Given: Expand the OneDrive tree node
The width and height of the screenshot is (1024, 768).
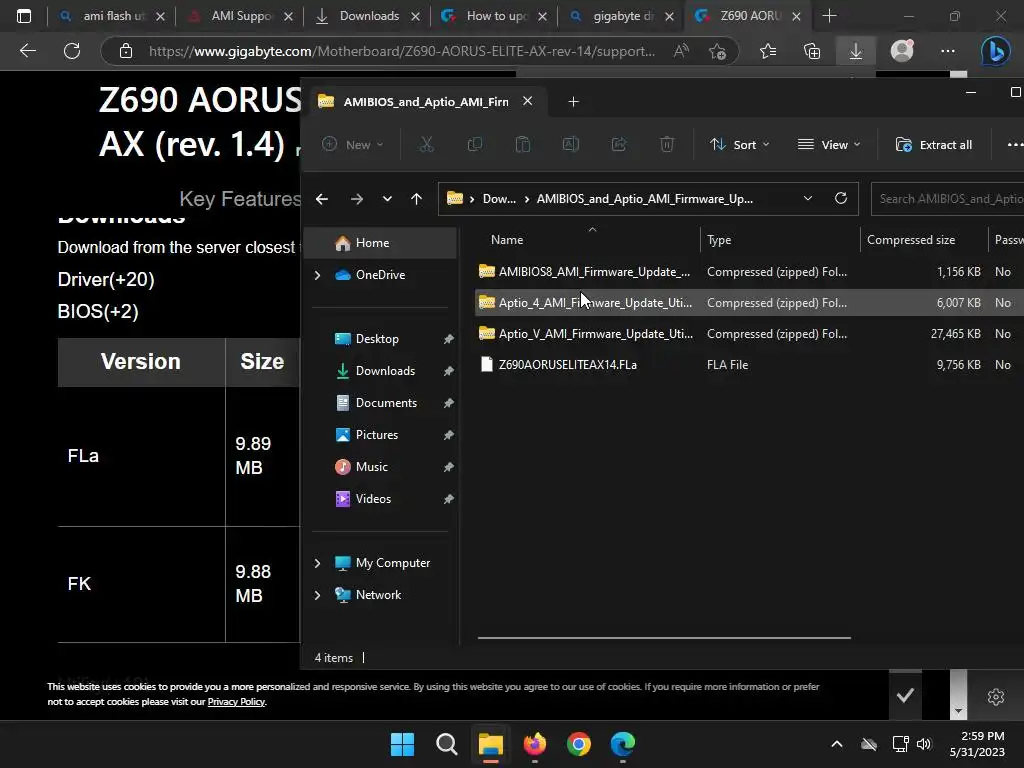Looking at the screenshot, I should point(317,275).
